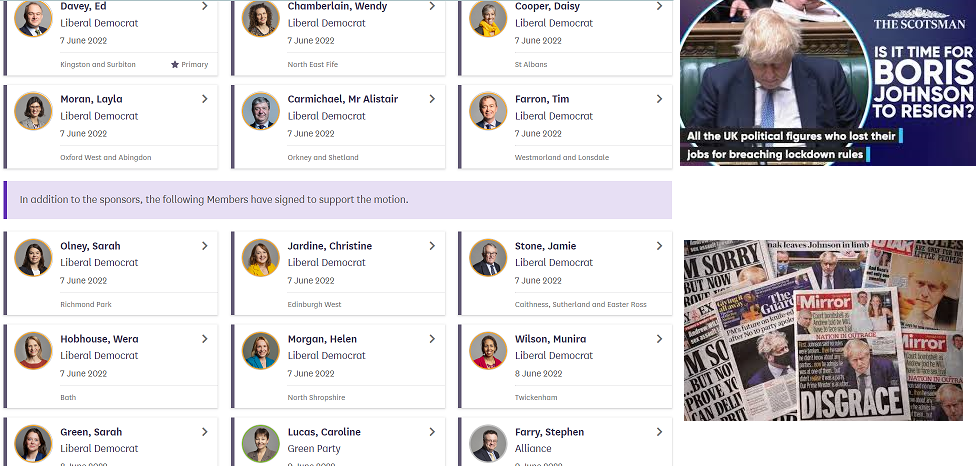The height and width of the screenshot is (466, 980).
Task: Click the Primary star icon on Davey card
Action: (175, 65)
